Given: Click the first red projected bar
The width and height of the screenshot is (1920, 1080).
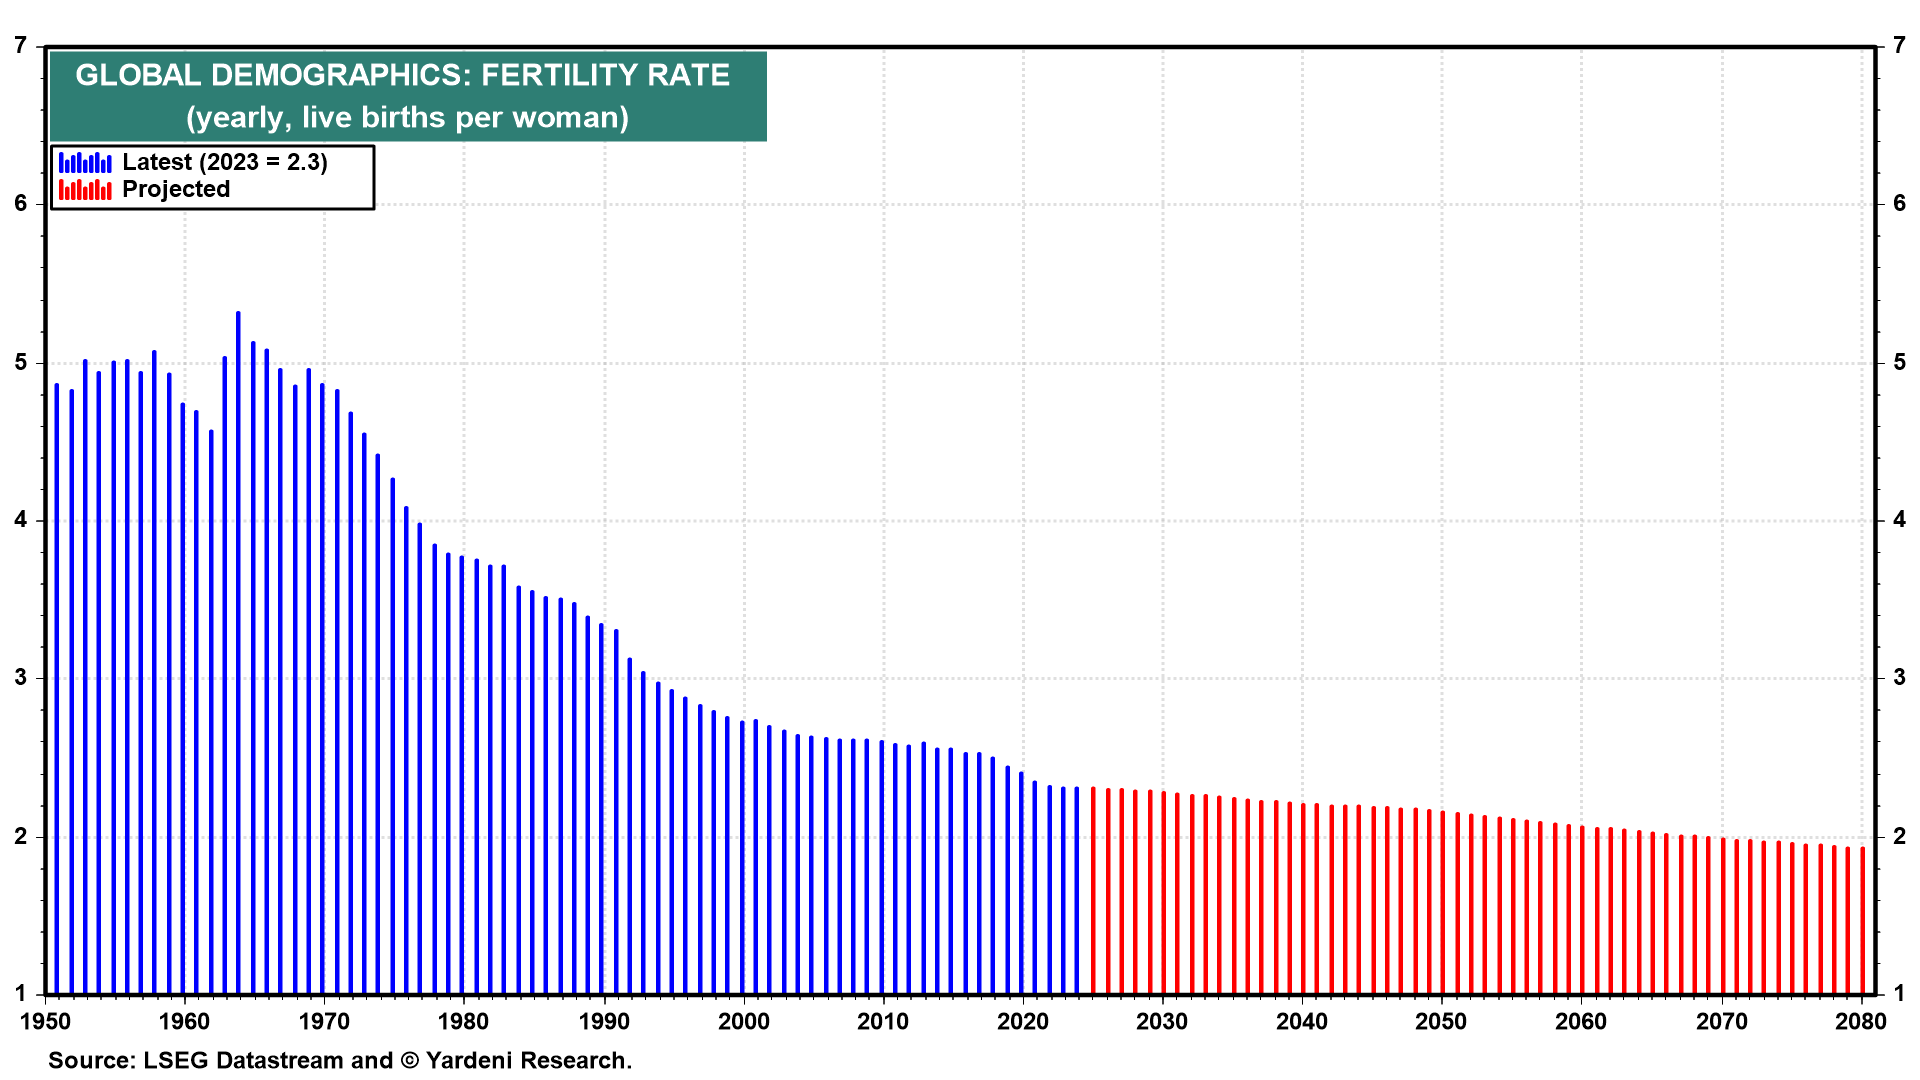Looking at the screenshot, I should coord(1093,890).
